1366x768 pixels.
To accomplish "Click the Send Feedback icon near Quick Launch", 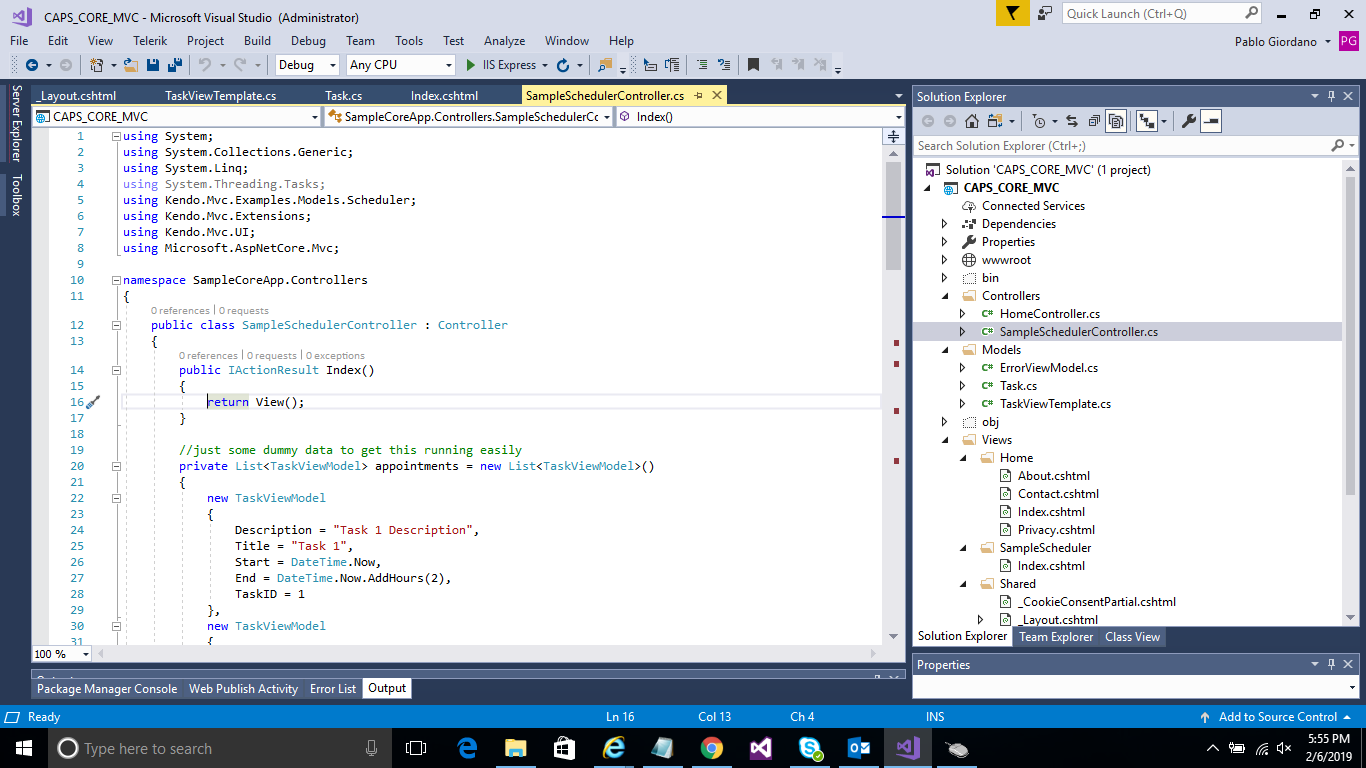I will coord(1045,13).
